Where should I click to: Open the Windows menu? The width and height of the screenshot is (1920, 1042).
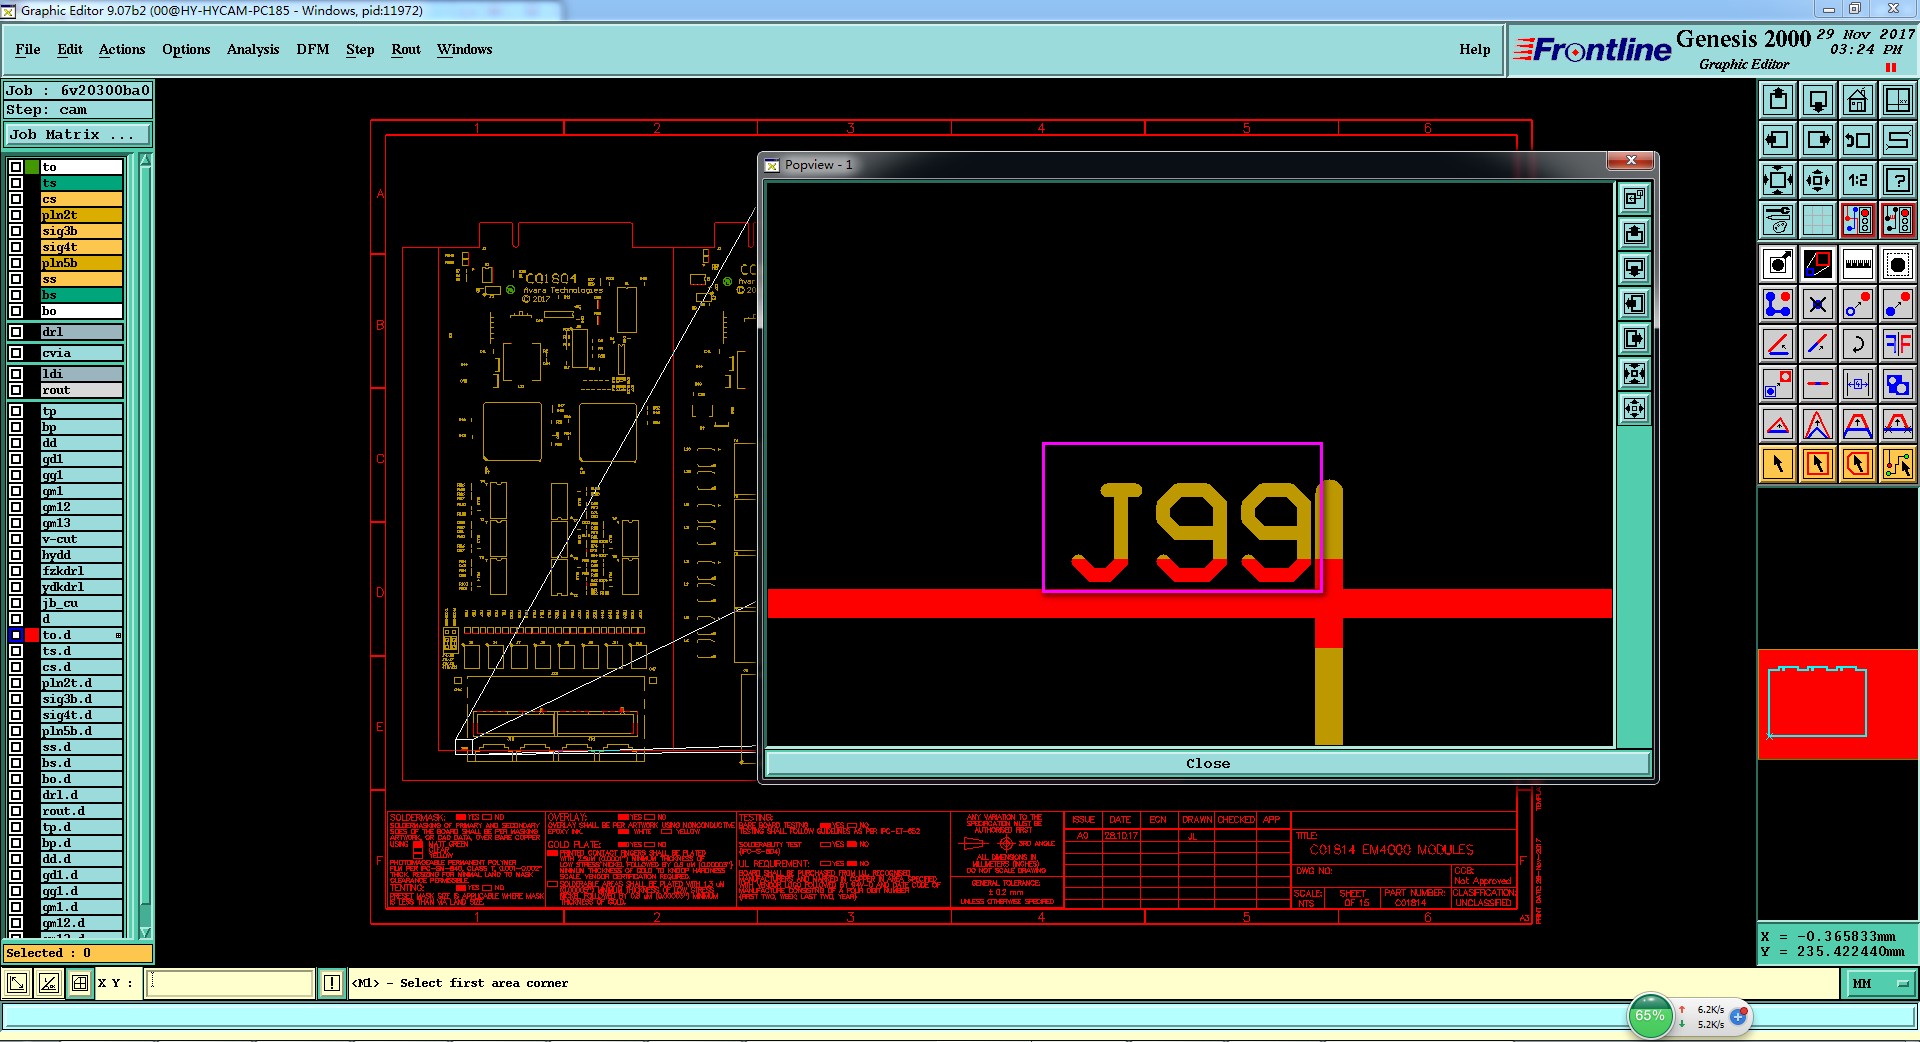(464, 49)
